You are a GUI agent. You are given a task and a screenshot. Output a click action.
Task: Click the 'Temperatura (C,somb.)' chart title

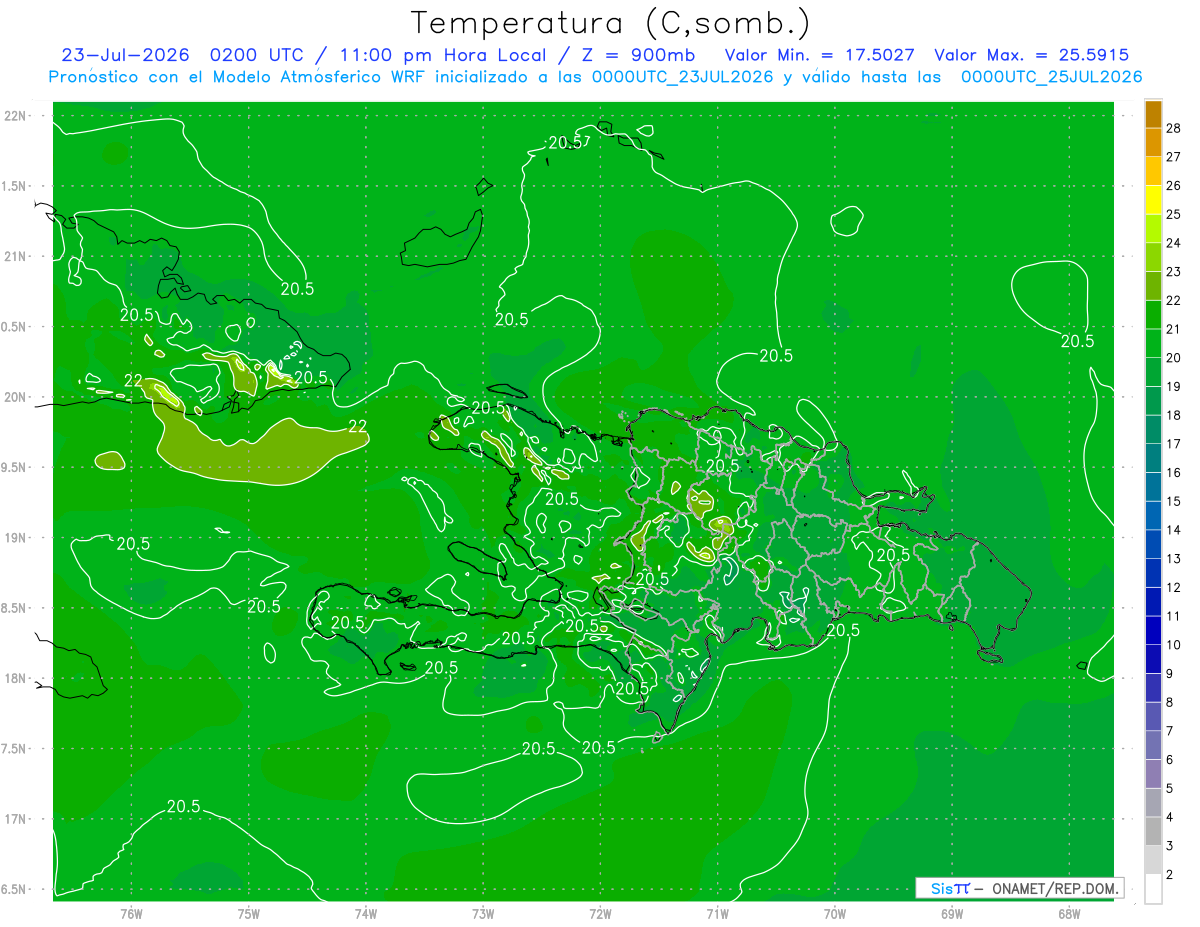611,22
